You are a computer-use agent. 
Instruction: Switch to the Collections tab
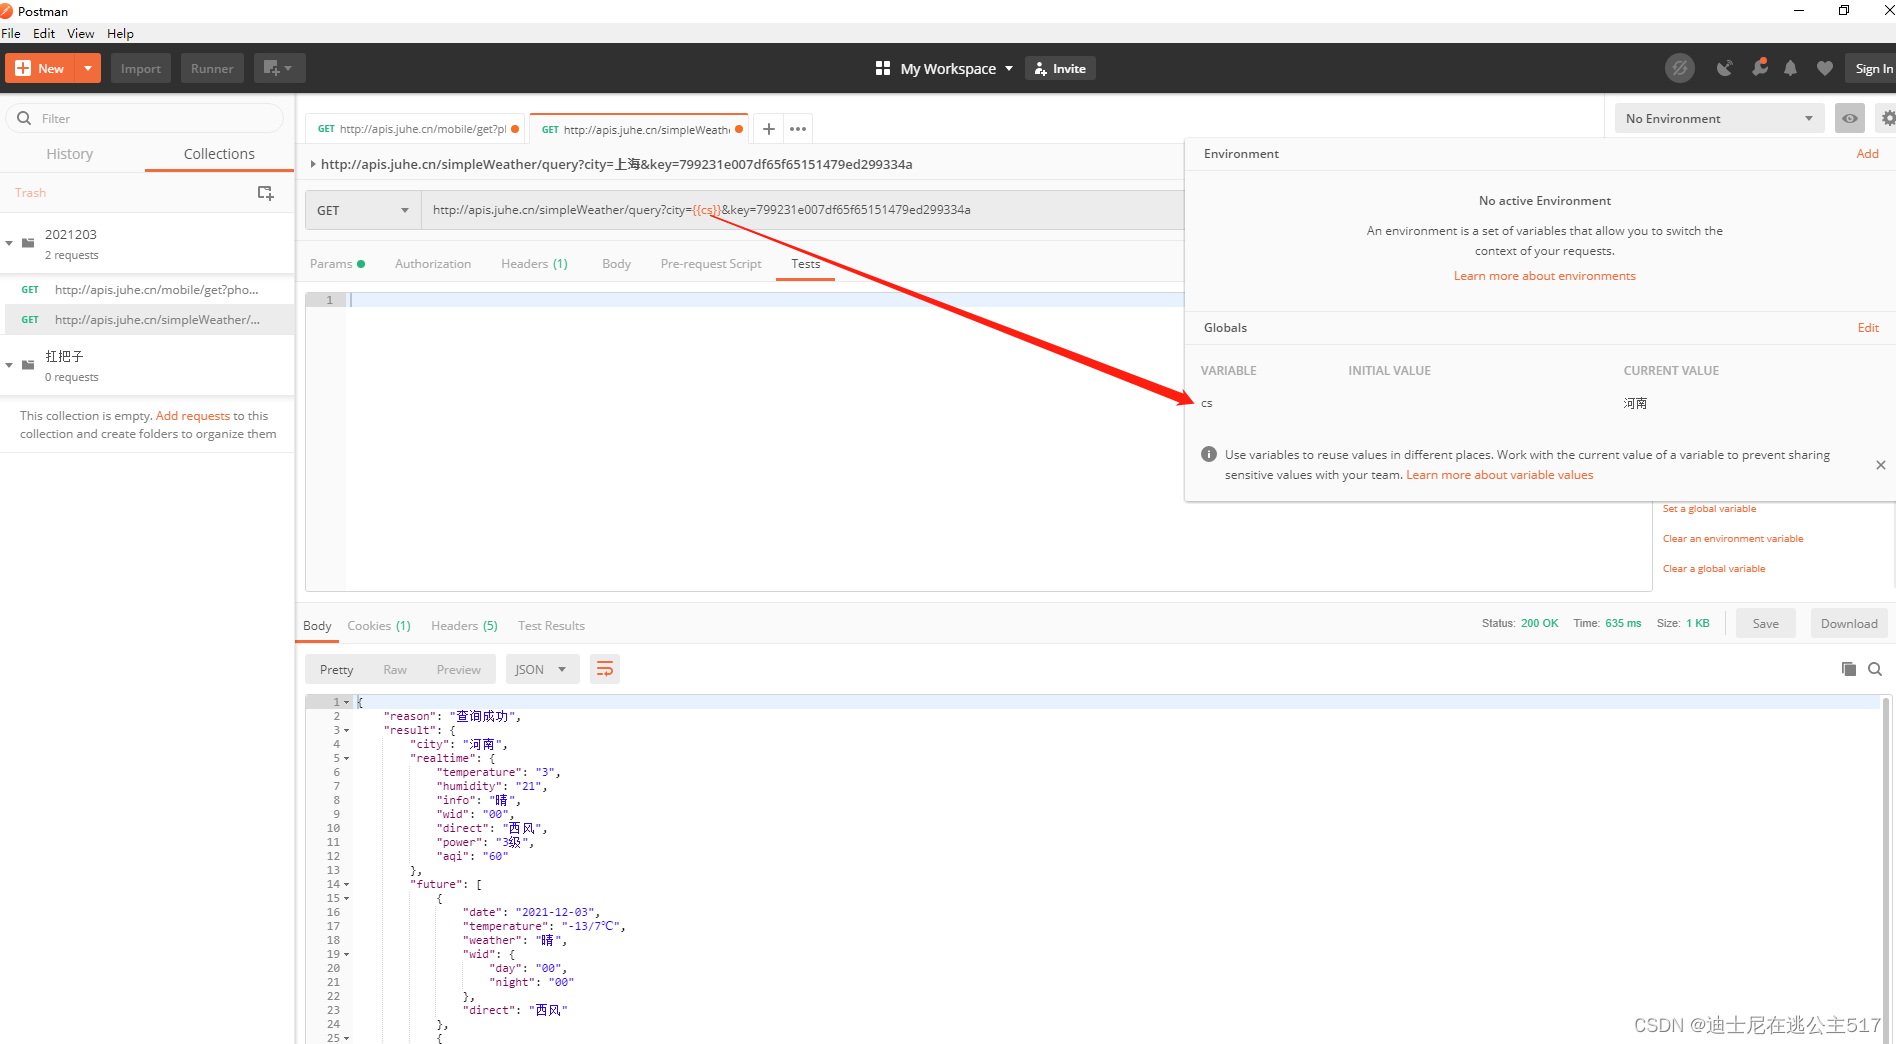(x=219, y=154)
